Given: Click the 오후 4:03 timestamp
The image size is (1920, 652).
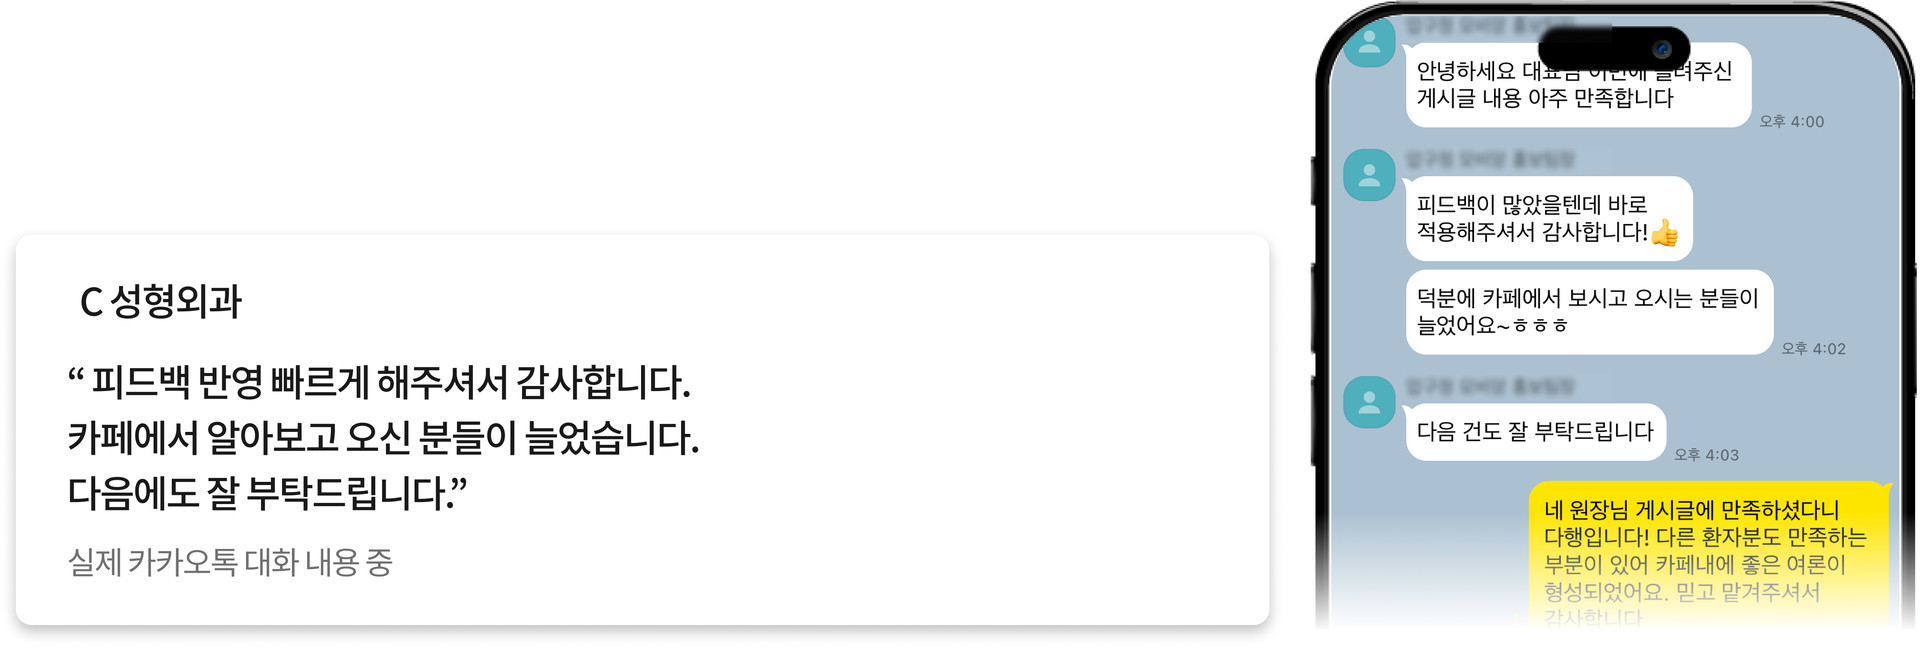Looking at the screenshot, I should point(1707,455).
